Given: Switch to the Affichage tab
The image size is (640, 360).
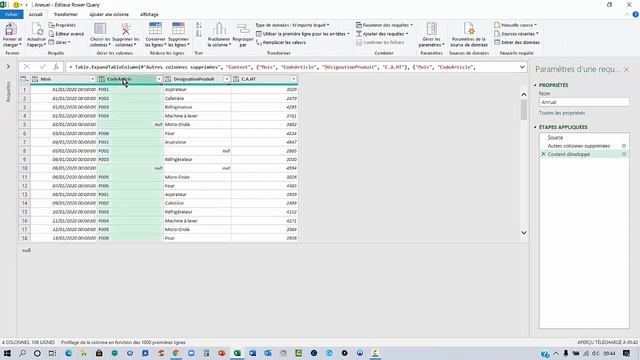Looking at the screenshot, I should click(x=149, y=14).
